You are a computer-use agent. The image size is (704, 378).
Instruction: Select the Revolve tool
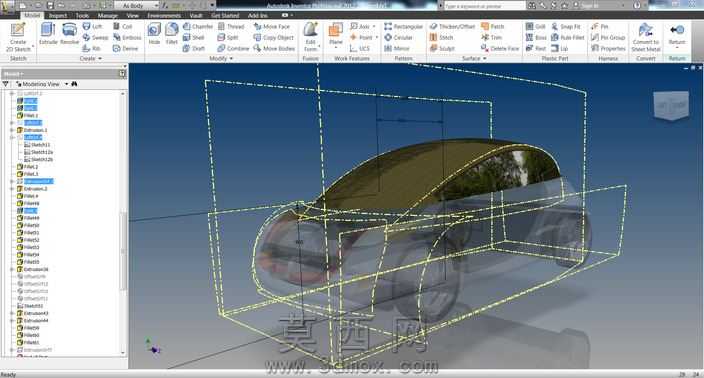[69, 34]
